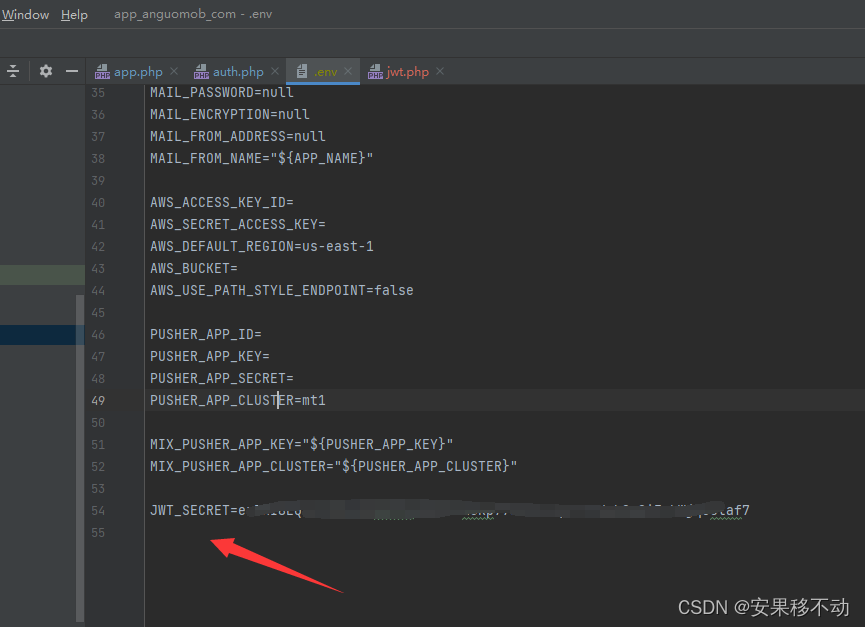Open the Window menu
Image resolution: width=865 pixels, height=627 pixels.
click(25, 14)
